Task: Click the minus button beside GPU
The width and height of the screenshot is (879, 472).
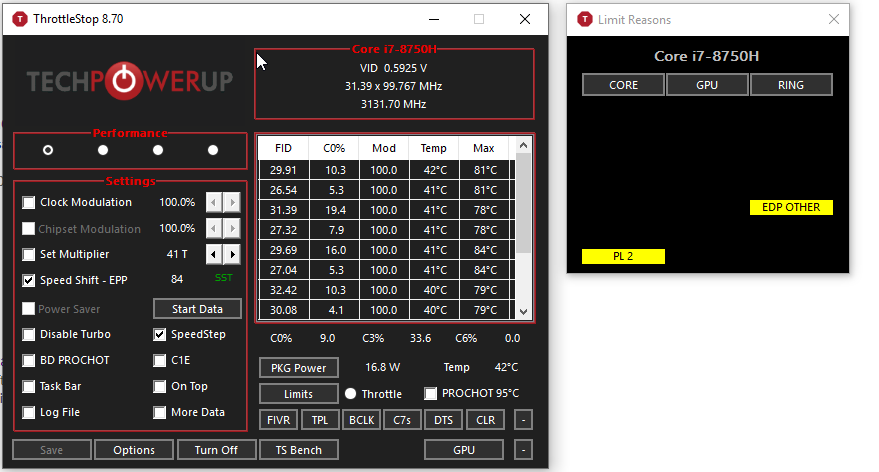Action: (524, 450)
